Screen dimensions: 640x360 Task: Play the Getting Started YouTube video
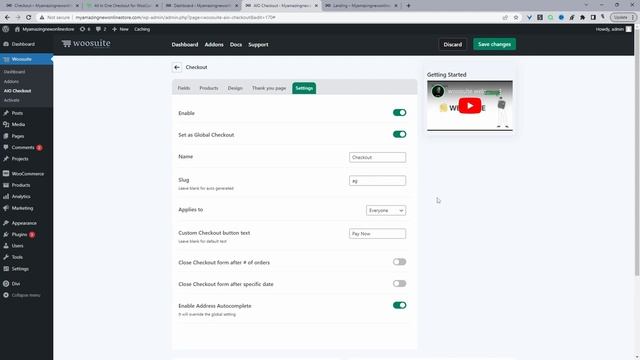(x=470, y=106)
